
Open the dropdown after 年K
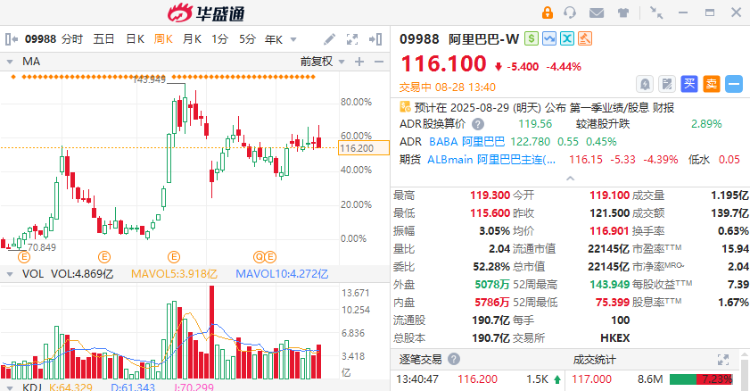tap(293, 39)
